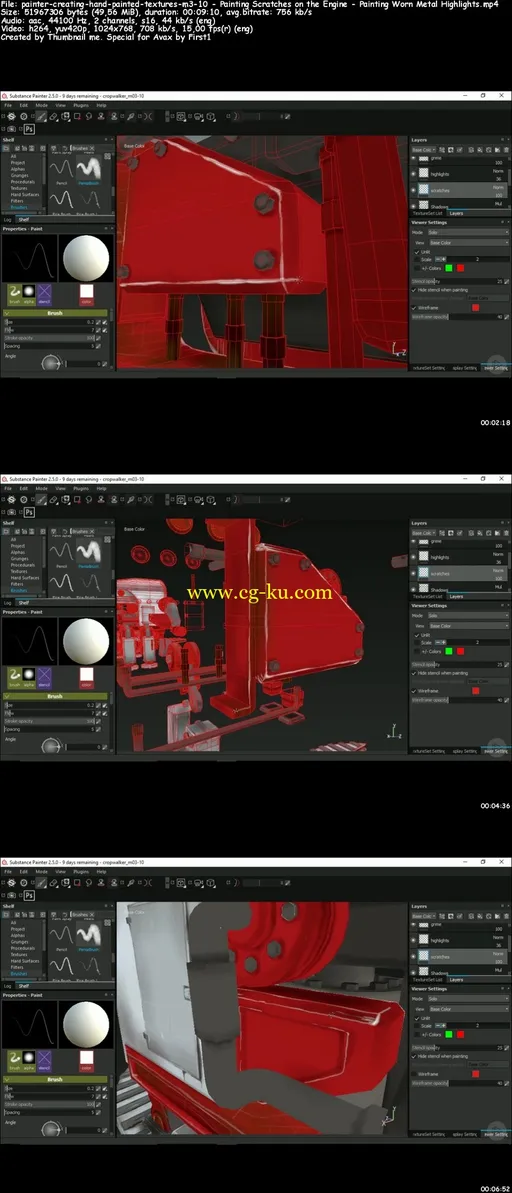
Task: Select the Smudge tool in 00:02:18 frame
Action: pos(89,116)
